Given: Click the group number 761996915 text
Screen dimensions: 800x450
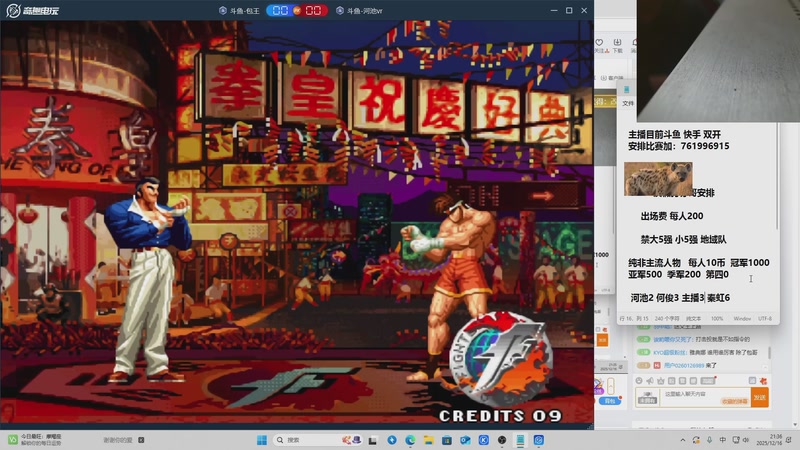Looking at the screenshot, I should pos(705,146).
